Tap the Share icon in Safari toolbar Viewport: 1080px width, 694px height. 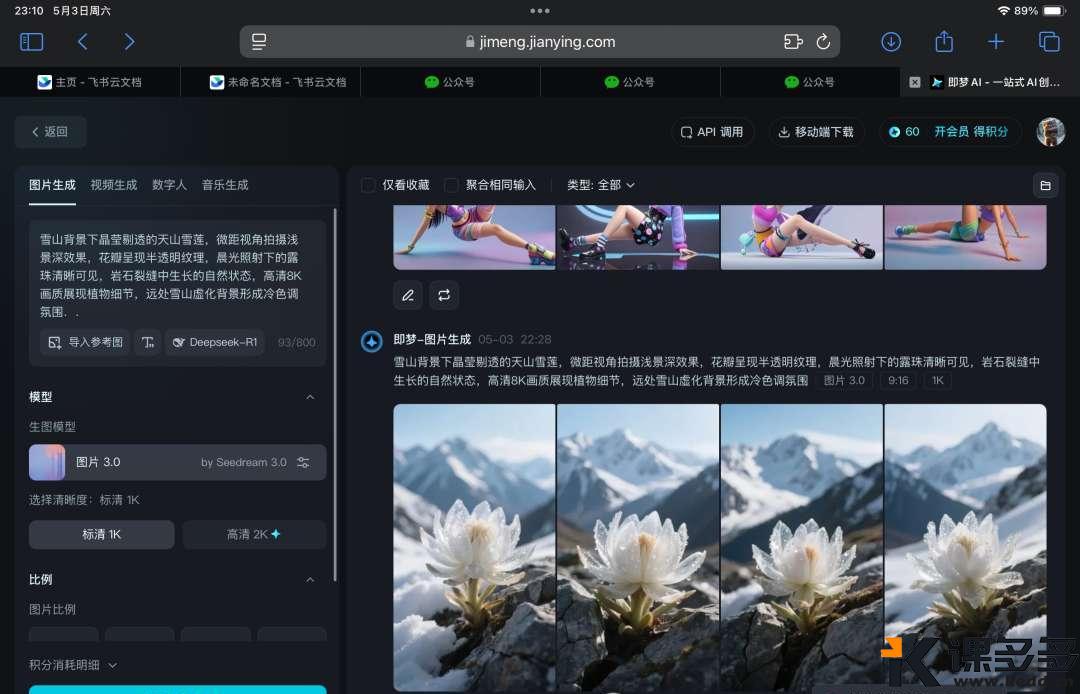click(x=944, y=41)
